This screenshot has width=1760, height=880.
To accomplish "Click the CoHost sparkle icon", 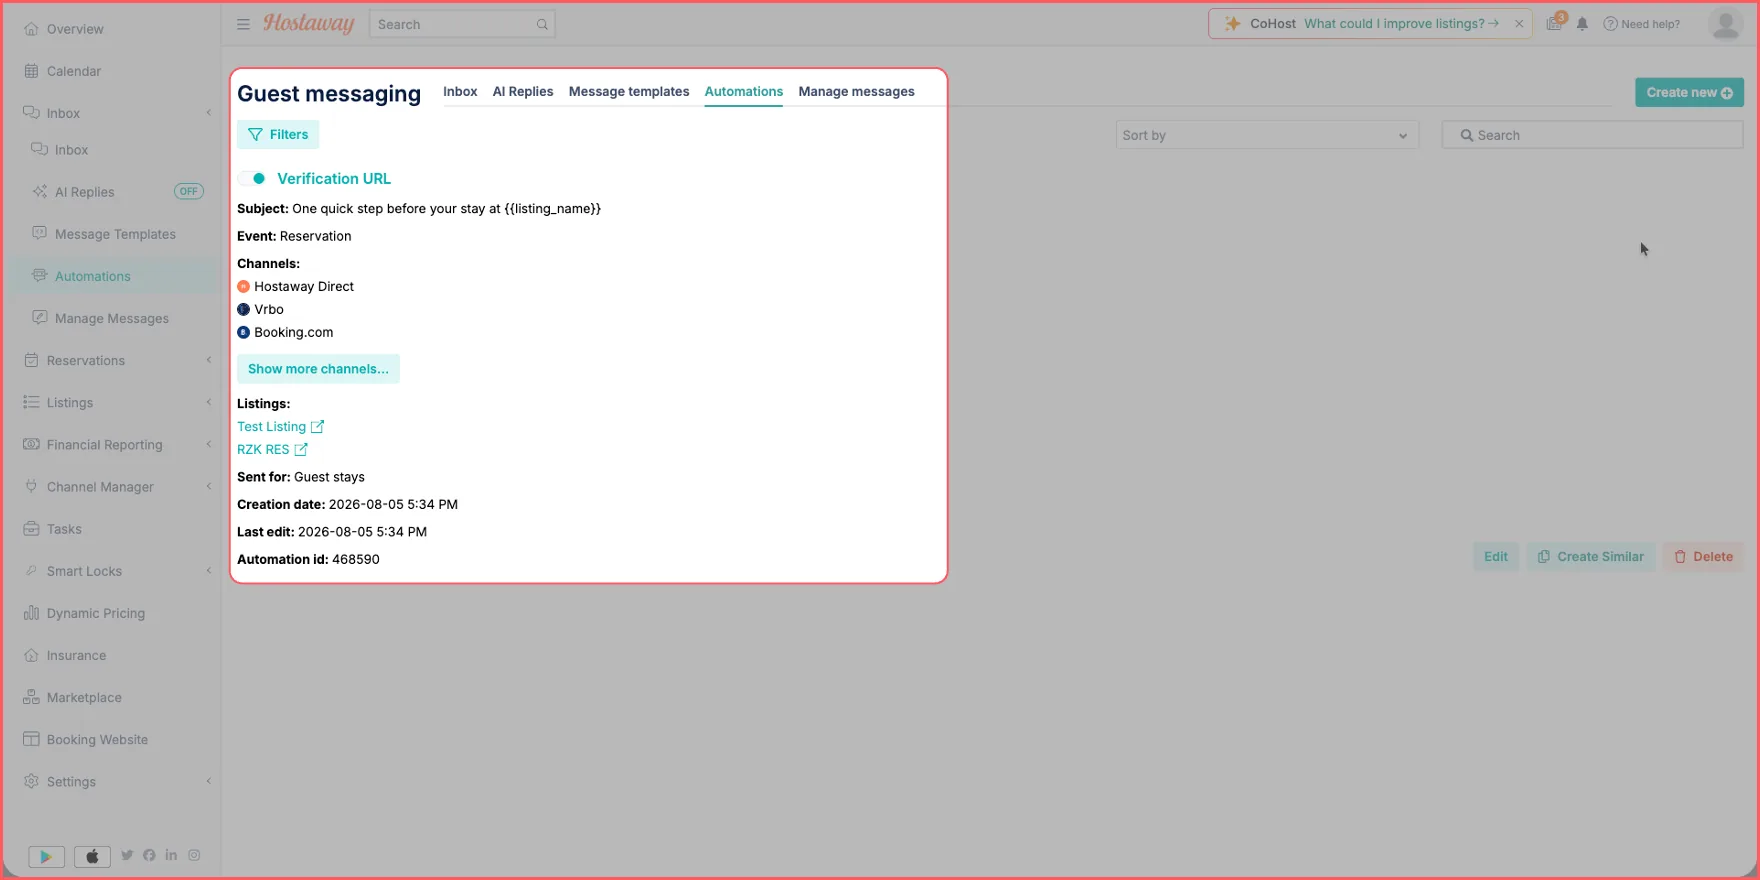I will point(1232,23).
